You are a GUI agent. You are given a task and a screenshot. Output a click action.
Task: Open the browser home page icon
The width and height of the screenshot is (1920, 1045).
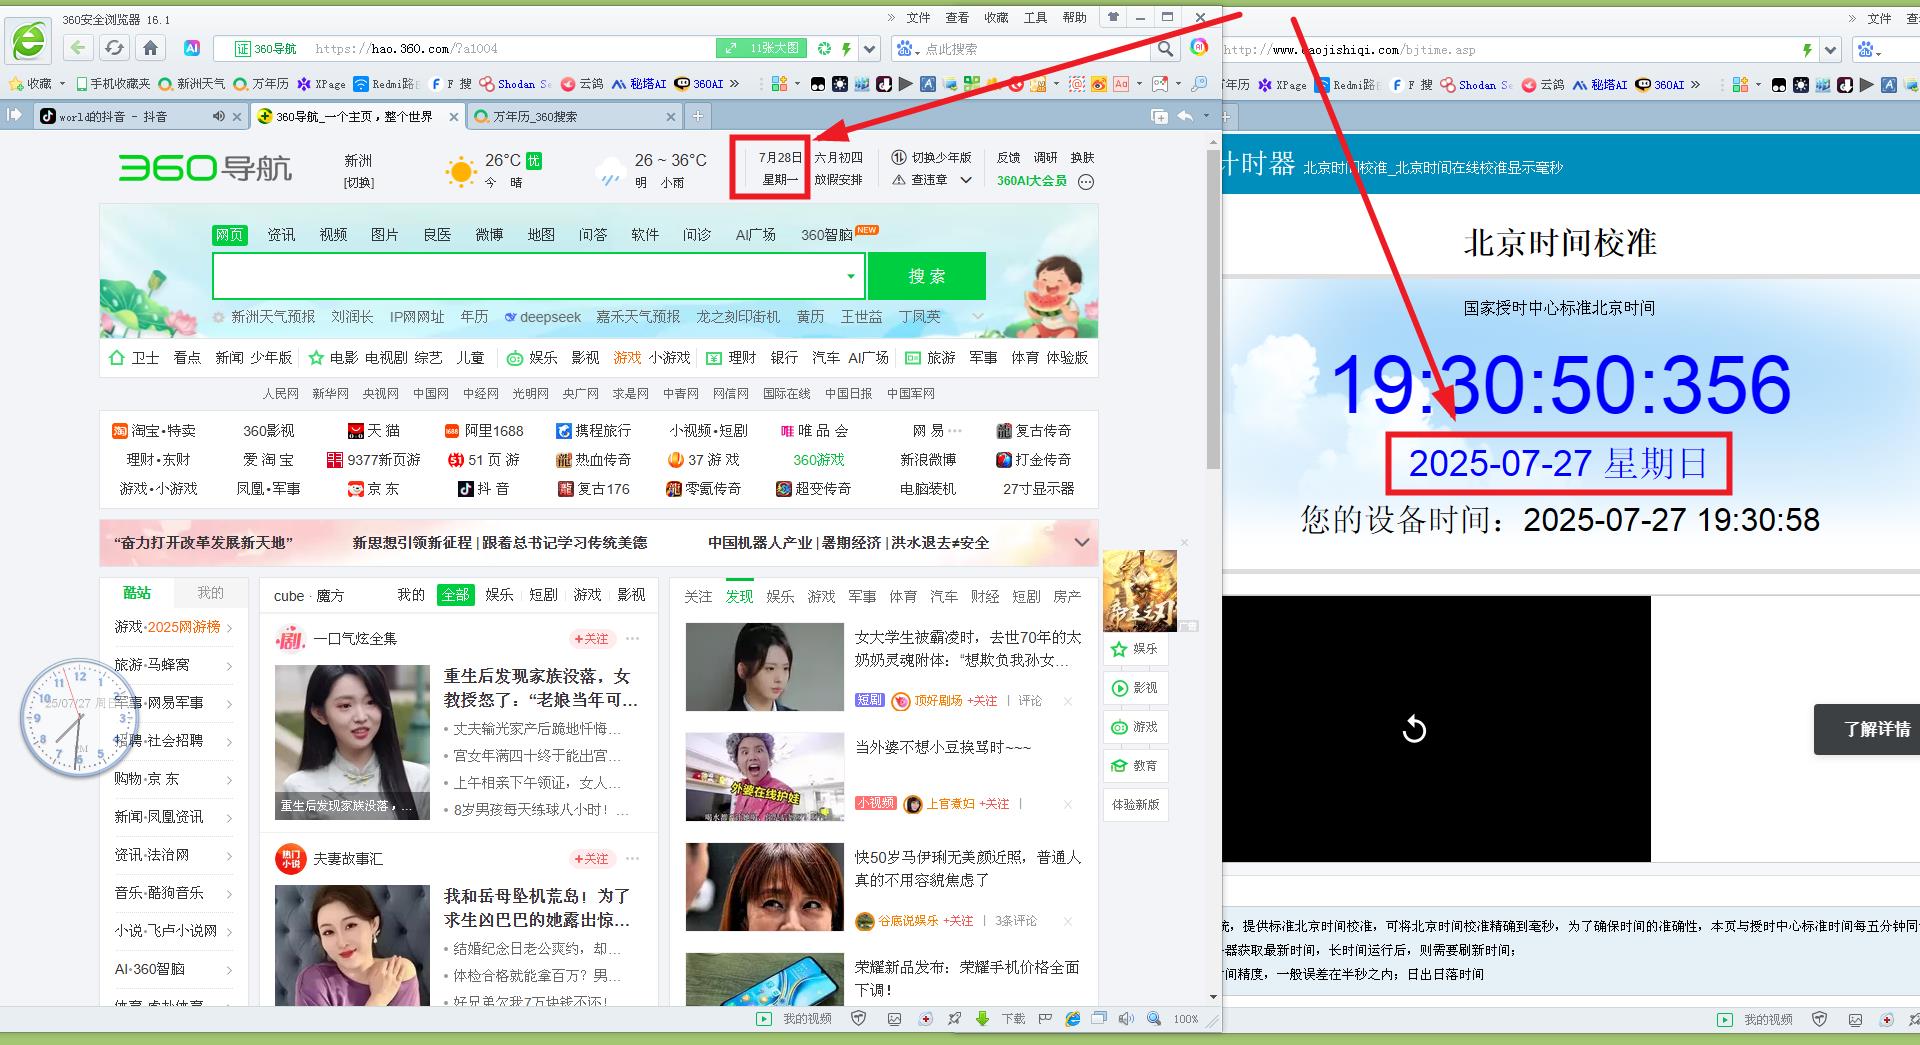(150, 48)
